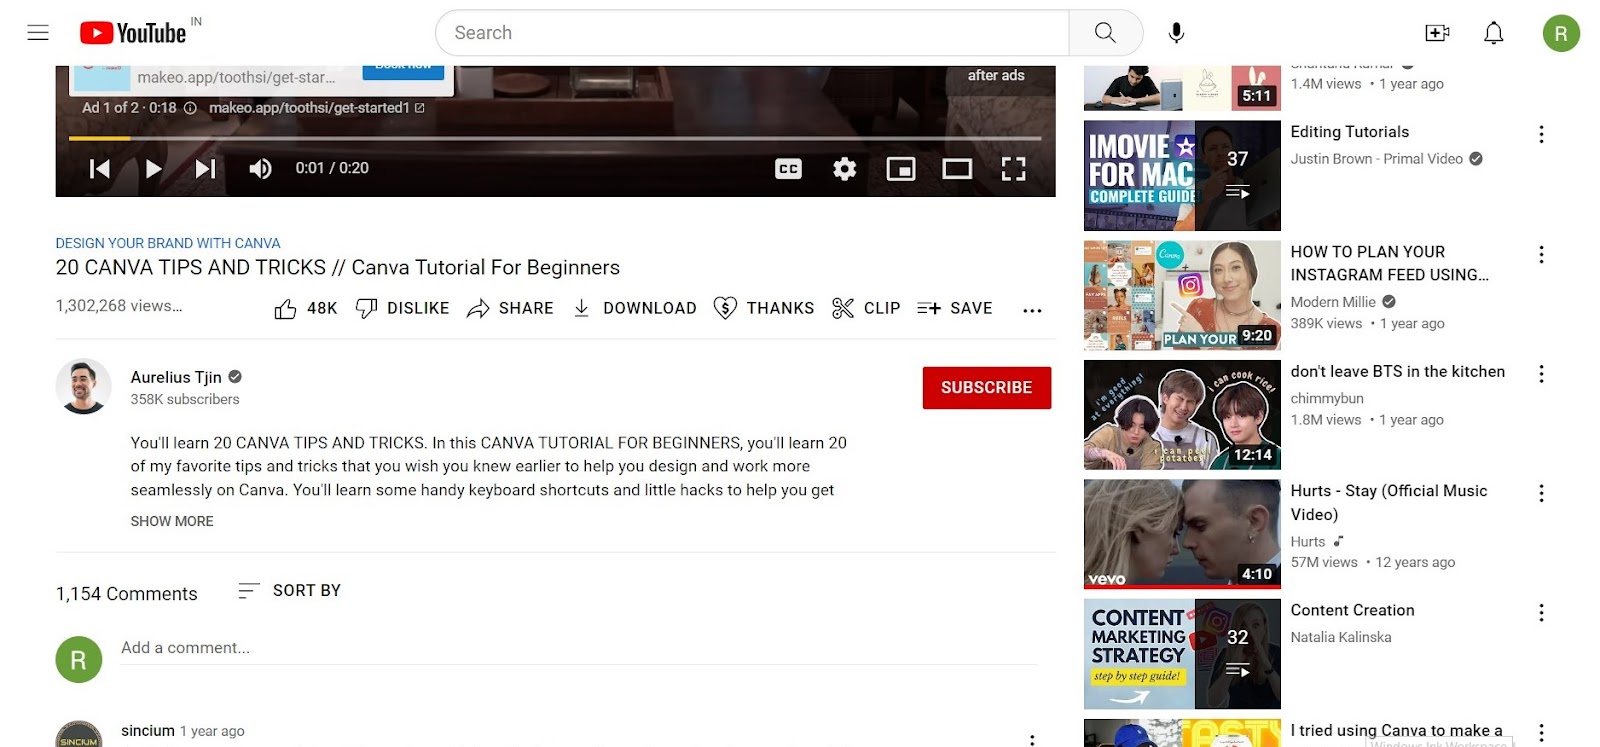Go to YouTube home via logo
Image resolution: width=1600 pixels, height=747 pixels.
tap(133, 33)
